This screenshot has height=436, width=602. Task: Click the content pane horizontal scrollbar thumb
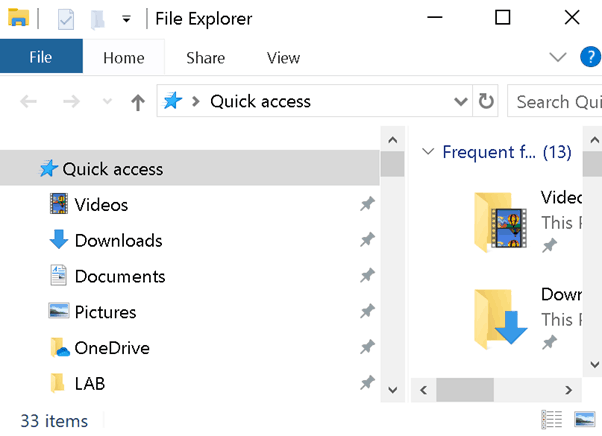465,390
